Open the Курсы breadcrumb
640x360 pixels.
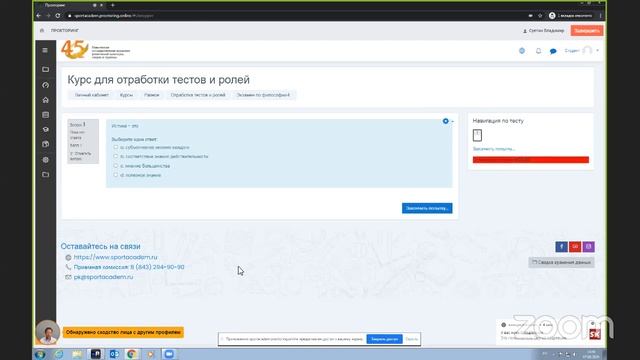[126, 95]
